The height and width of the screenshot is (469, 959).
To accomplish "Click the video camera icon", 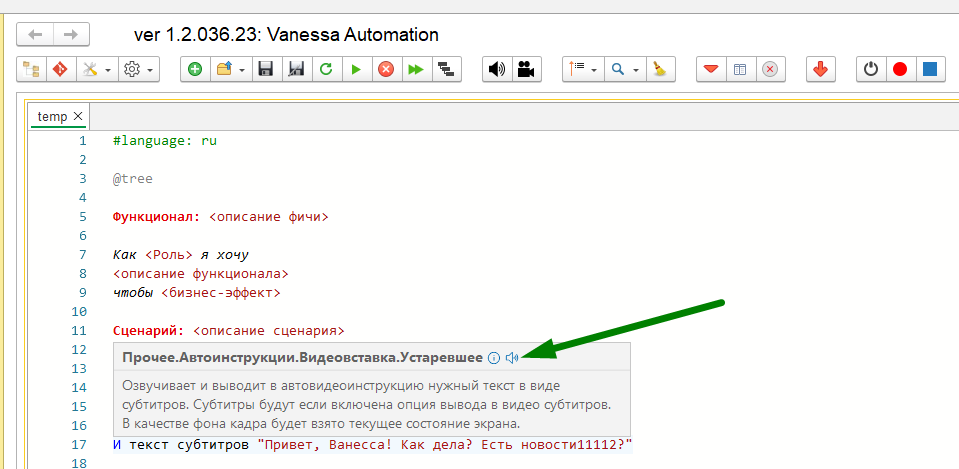I will pos(526,69).
